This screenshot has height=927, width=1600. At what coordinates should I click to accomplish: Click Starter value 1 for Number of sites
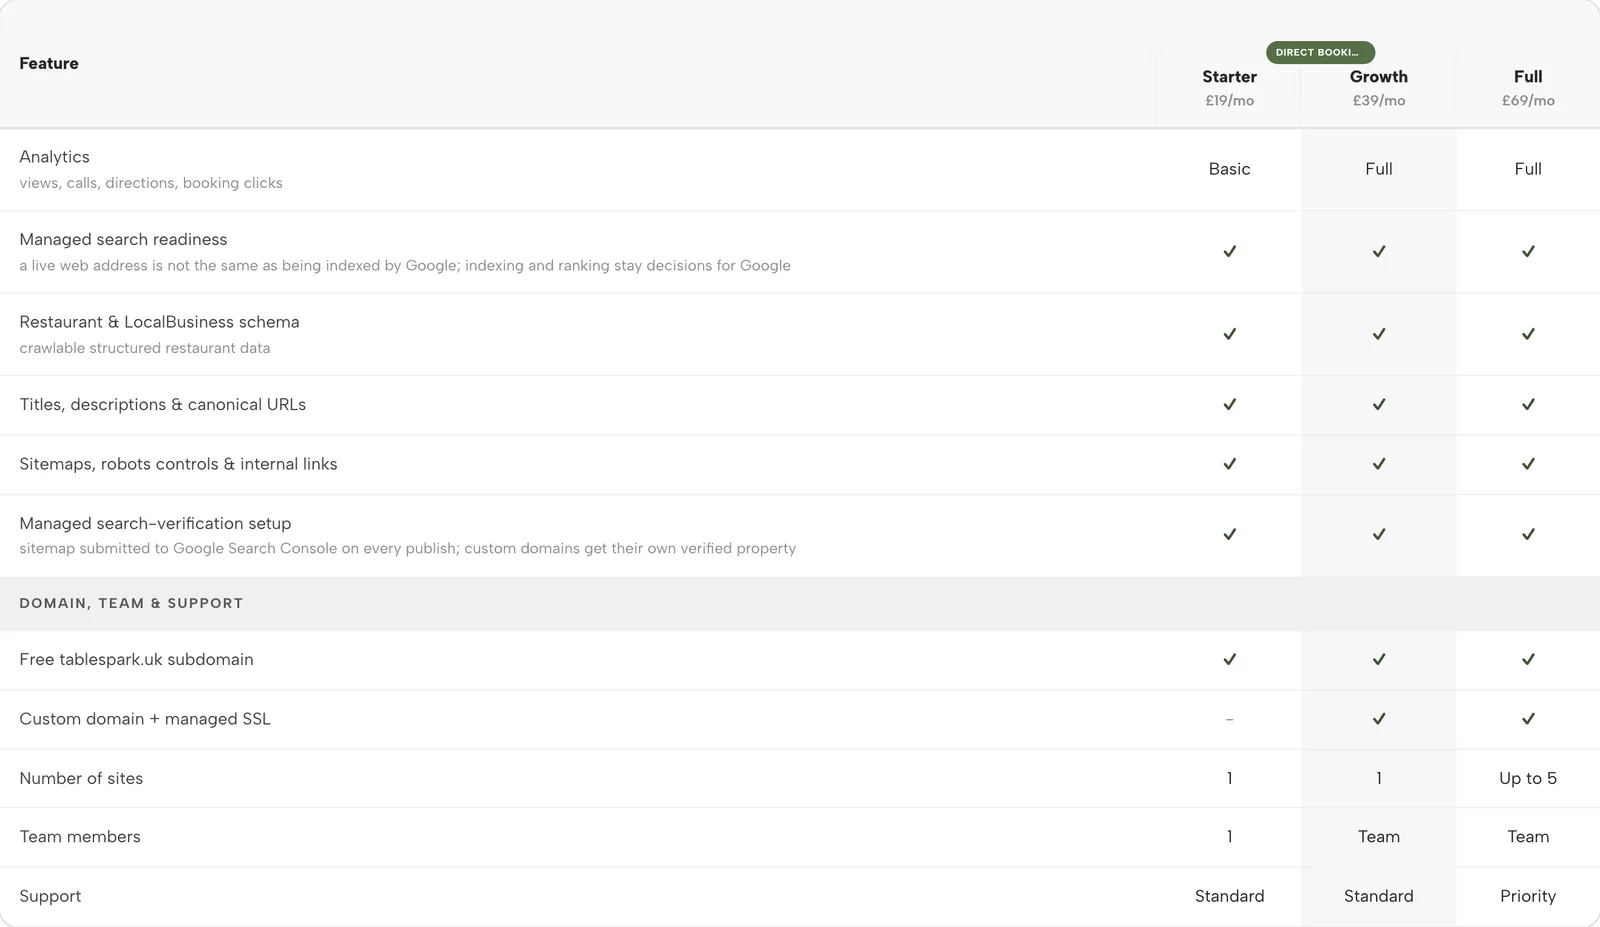[1229, 778]
